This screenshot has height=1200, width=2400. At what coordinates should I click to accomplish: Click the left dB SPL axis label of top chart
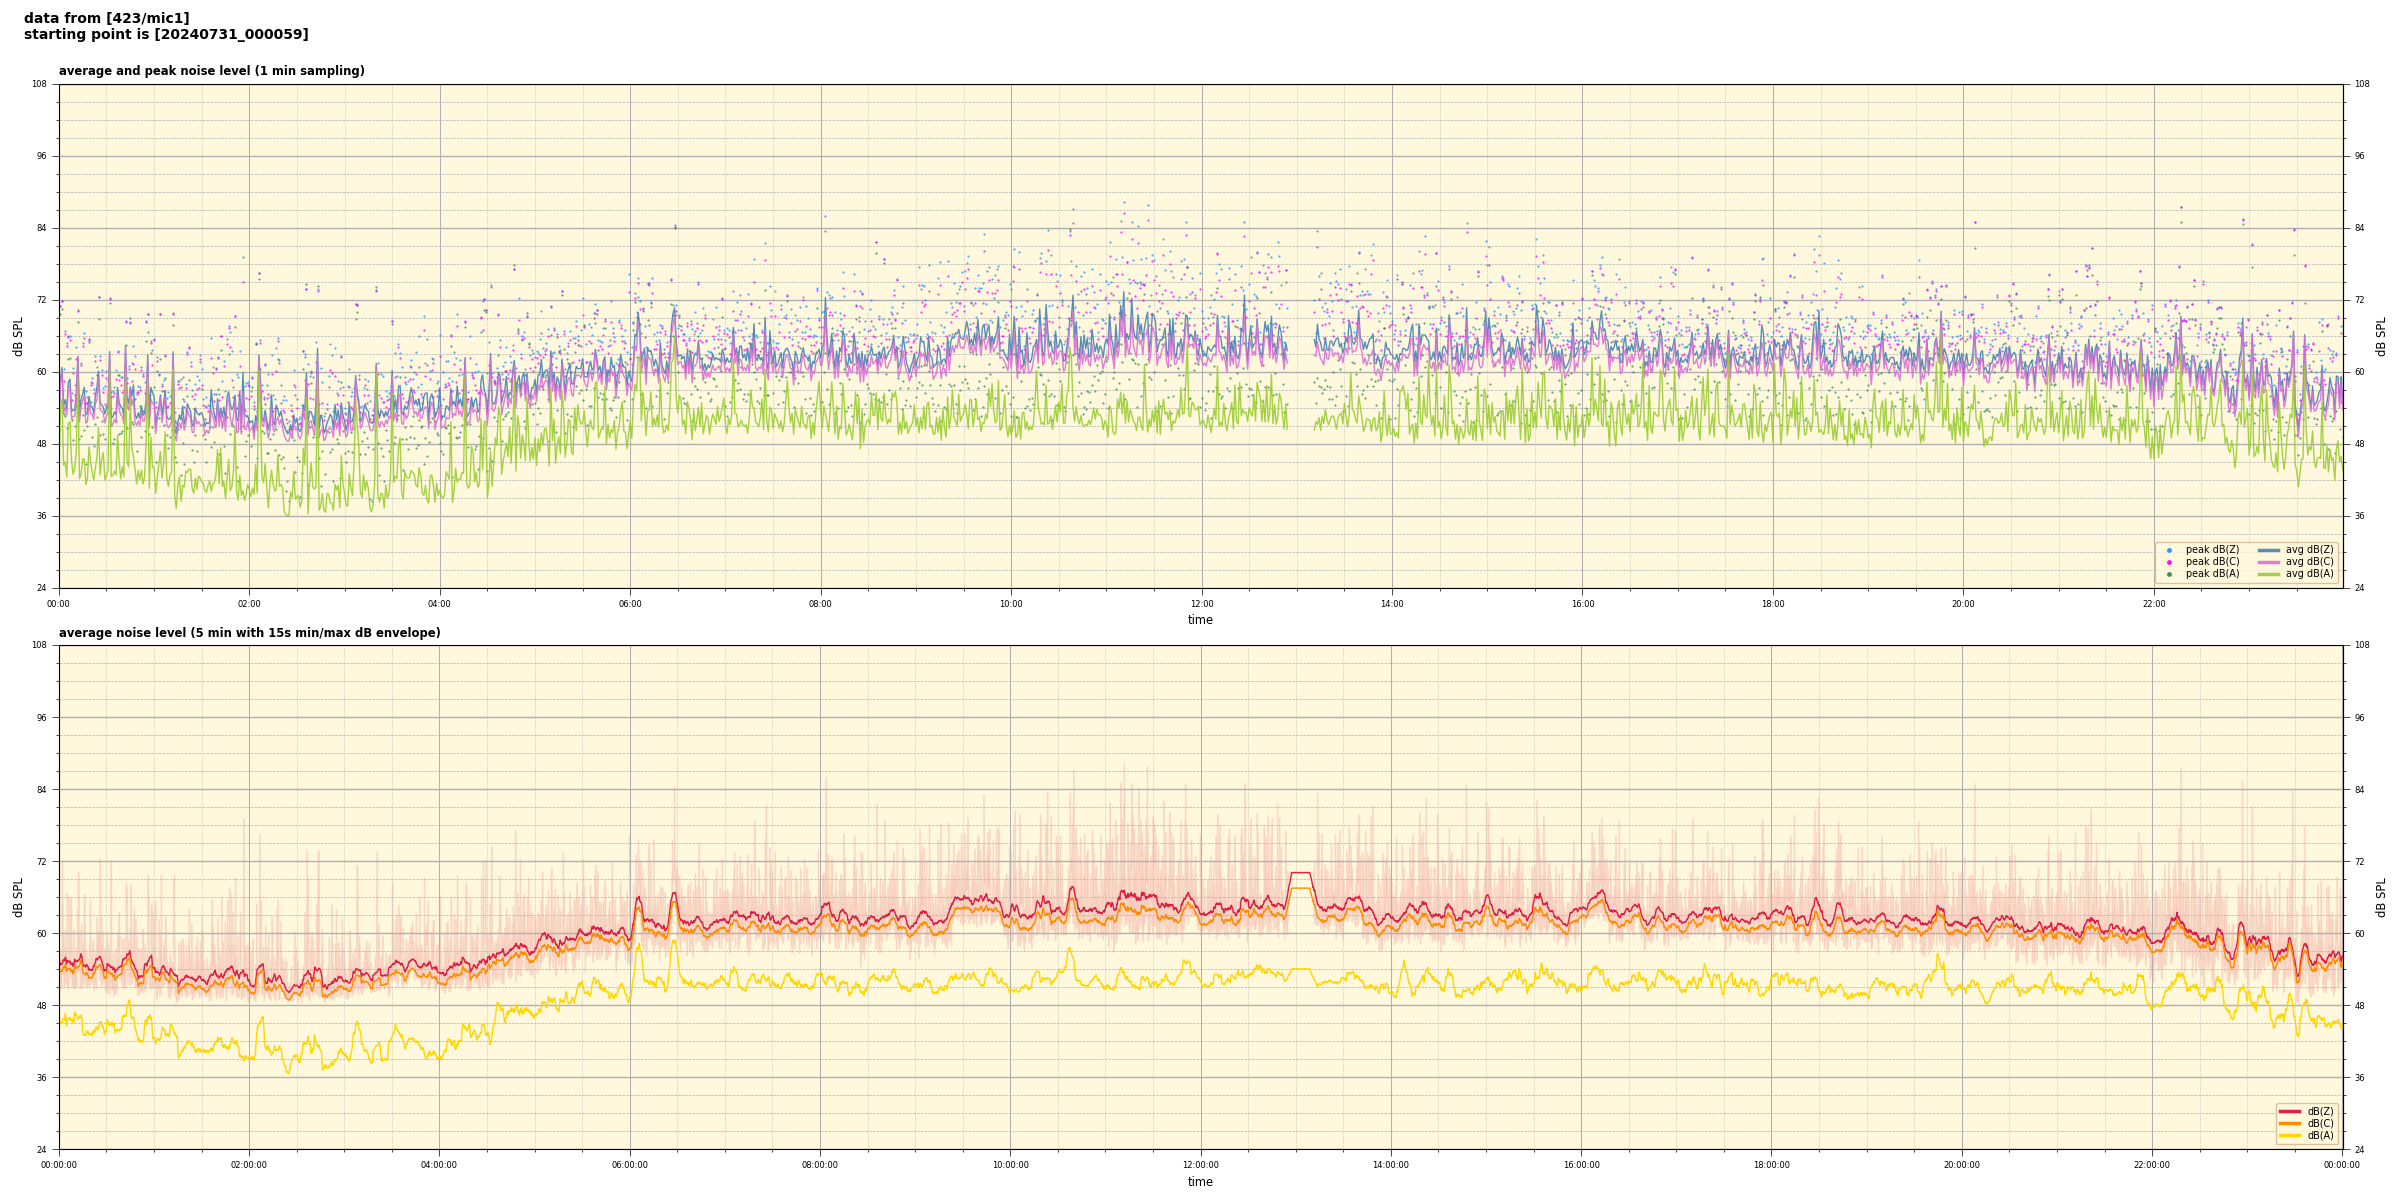click(x=18, y=336)
